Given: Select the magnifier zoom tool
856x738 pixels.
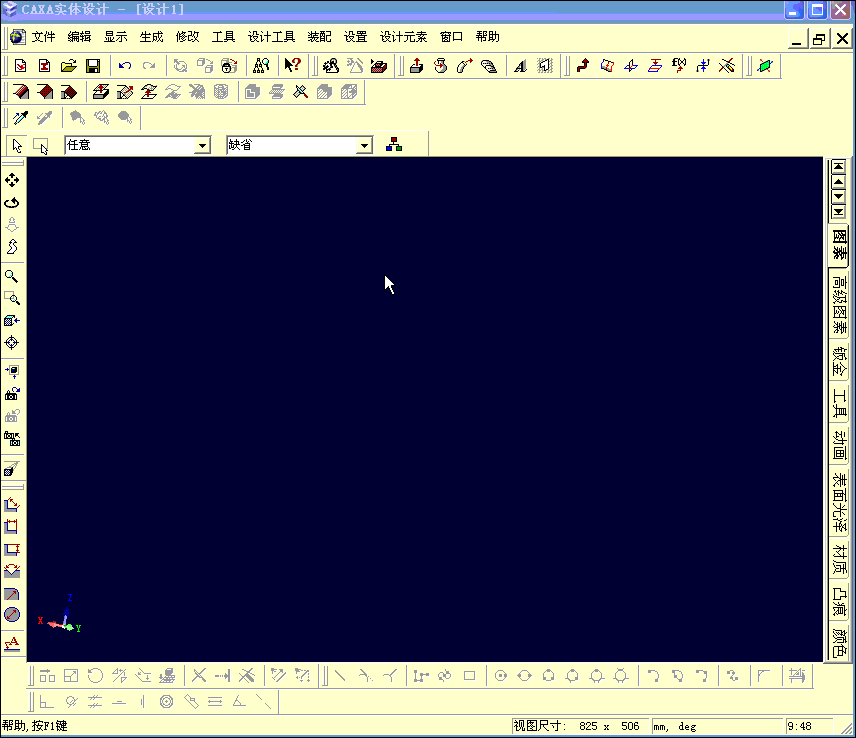Looking at the screenshot, I should (11, 276).
